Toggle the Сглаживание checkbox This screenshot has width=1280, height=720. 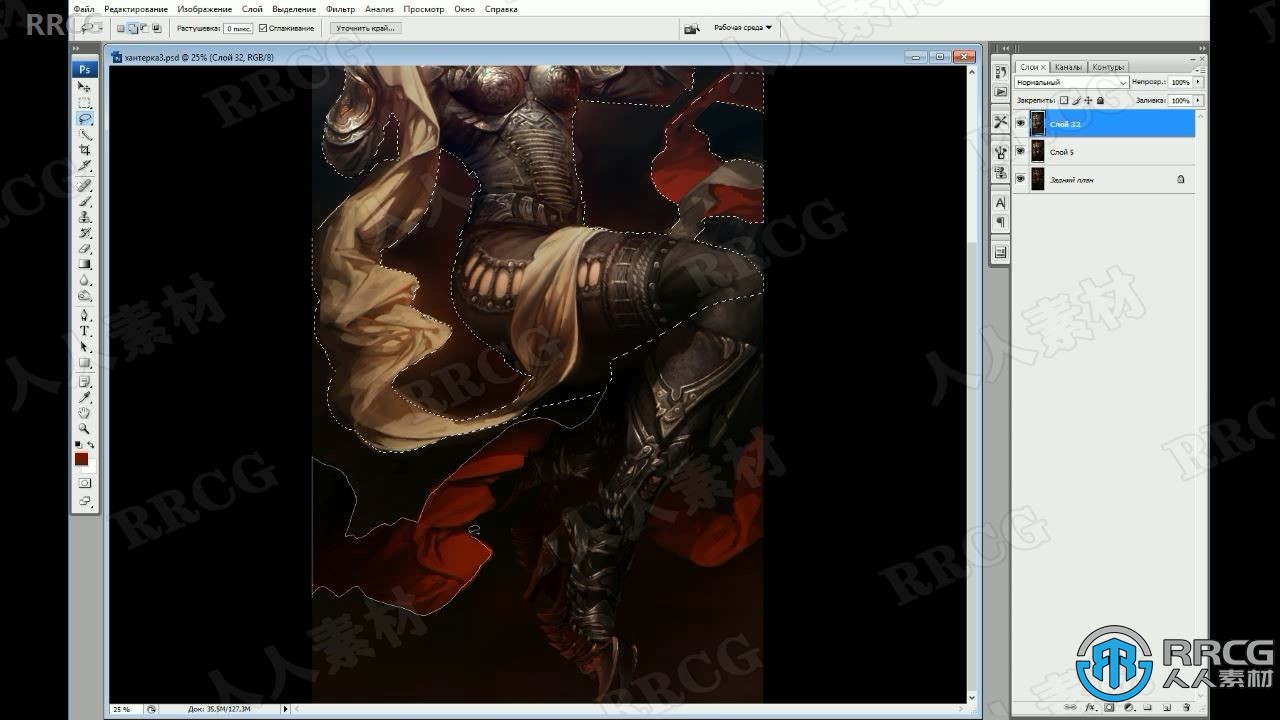[262, 28]
